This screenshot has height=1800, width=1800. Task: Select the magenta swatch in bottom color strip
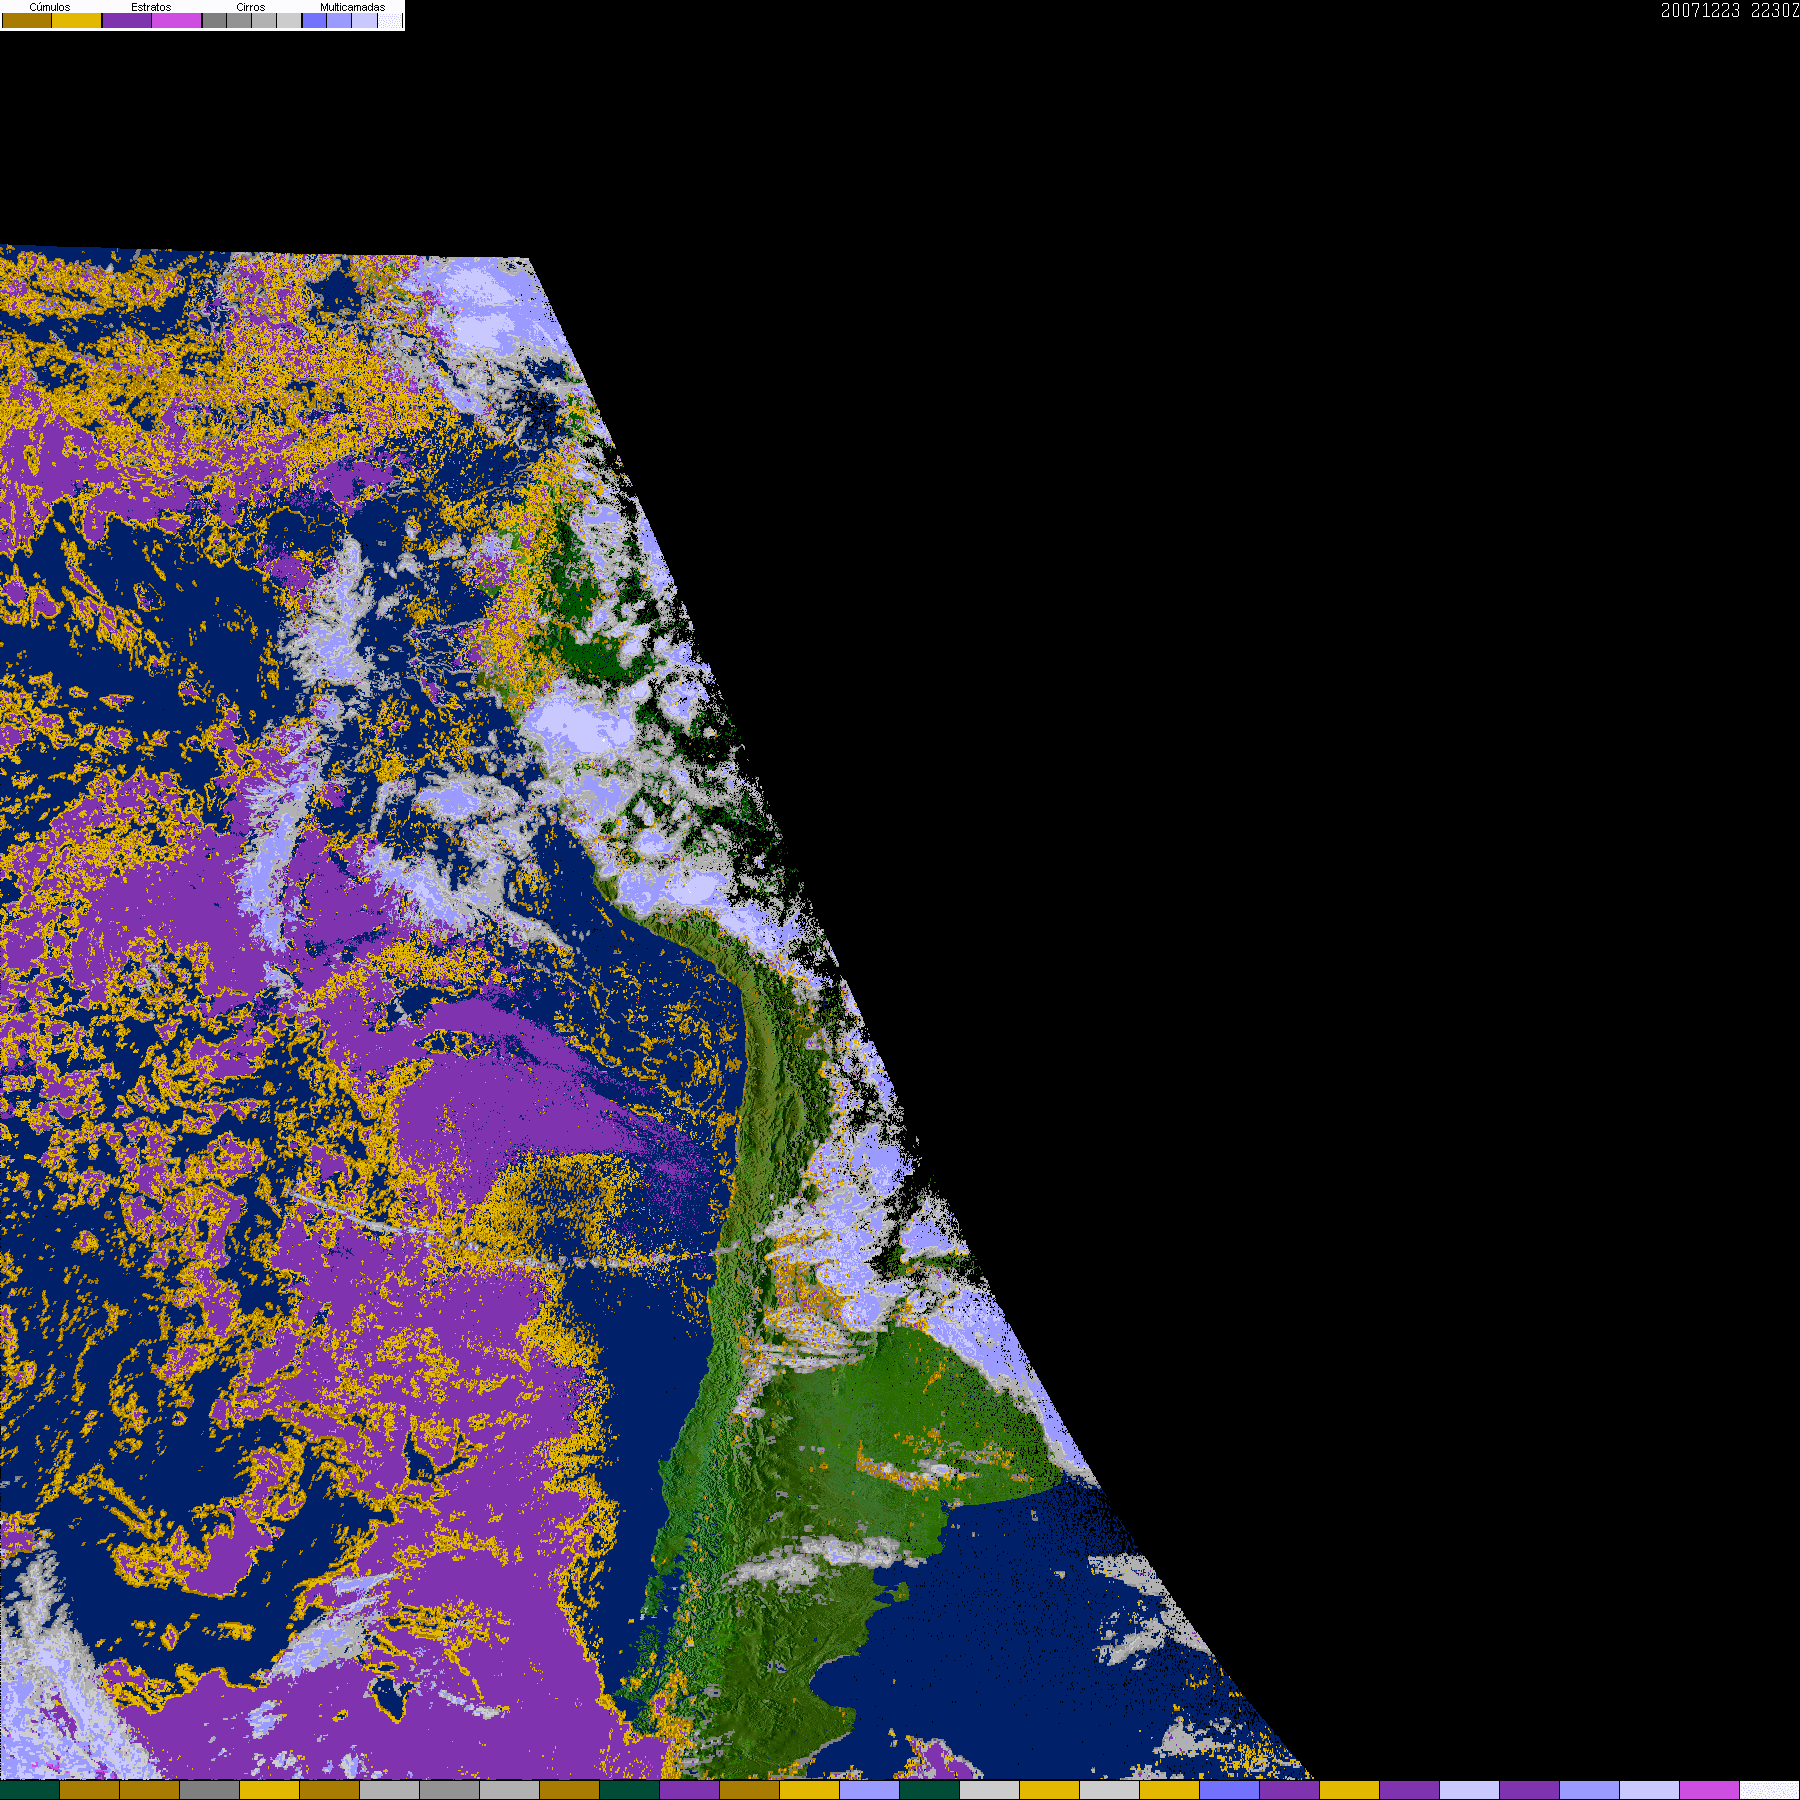(x=1709, y=1790)
